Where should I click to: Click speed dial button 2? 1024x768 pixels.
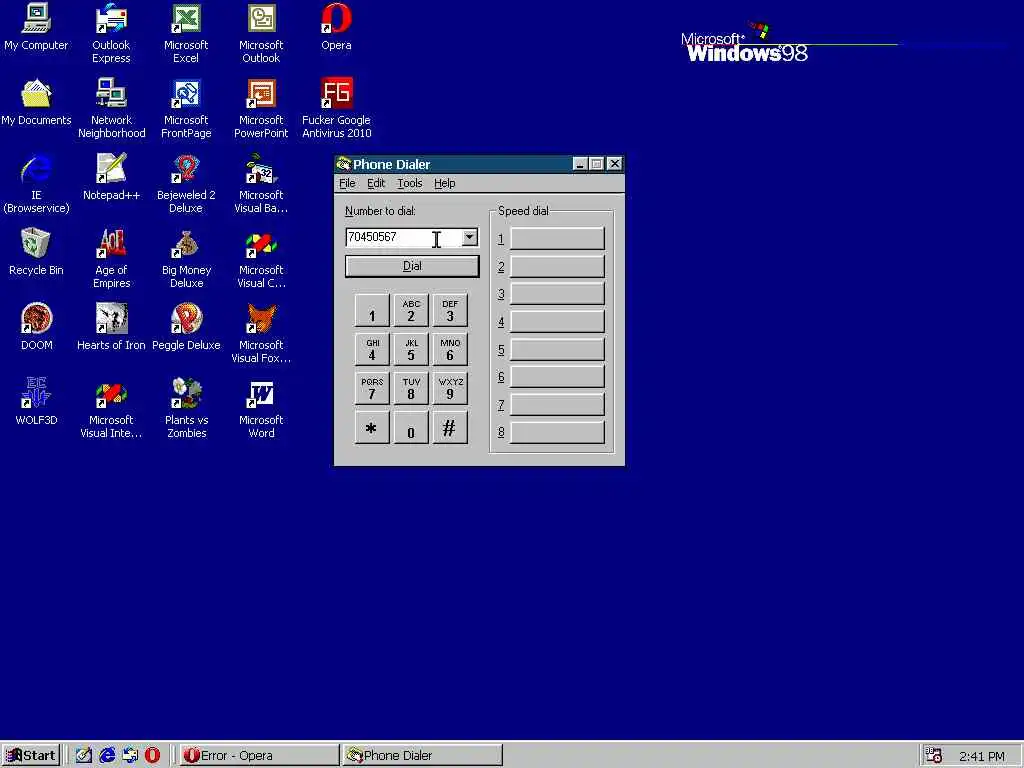pos(557,266)
